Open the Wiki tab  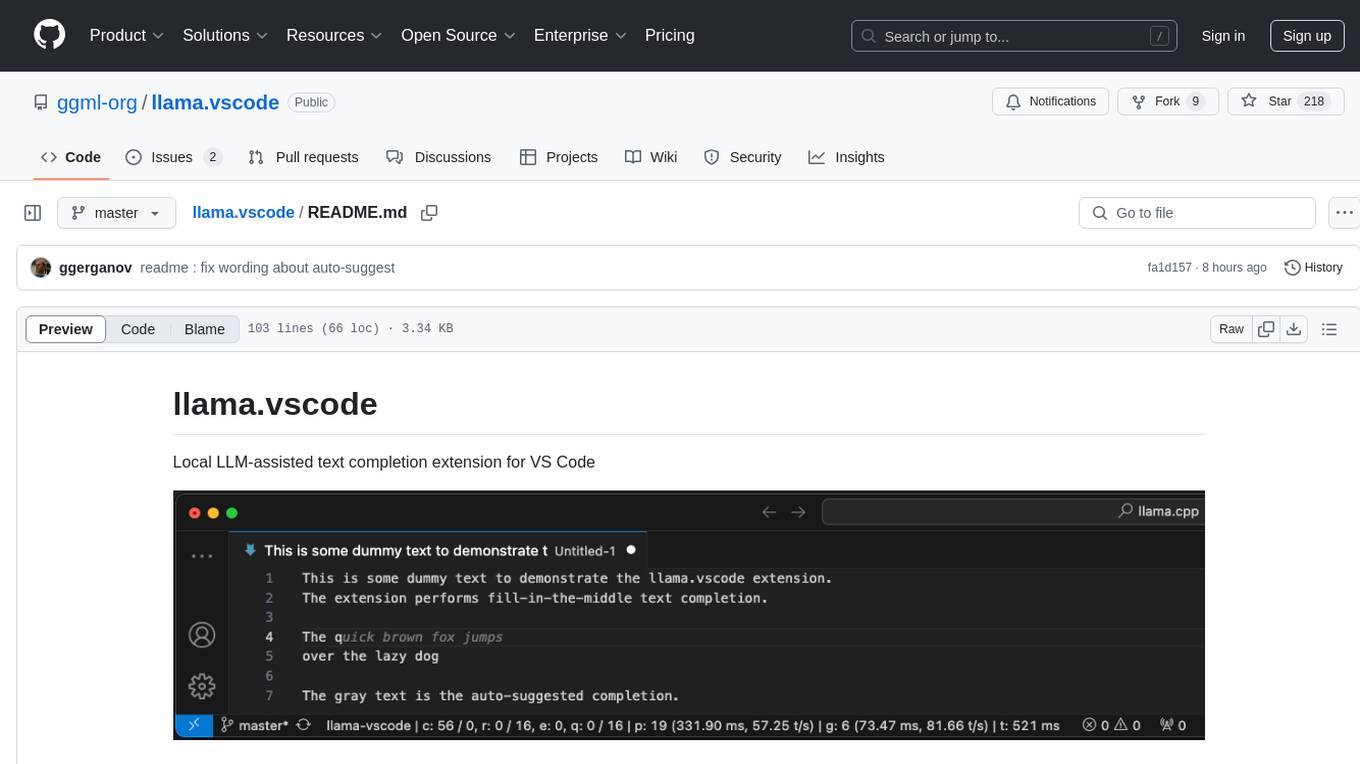(x=651, y=157)
